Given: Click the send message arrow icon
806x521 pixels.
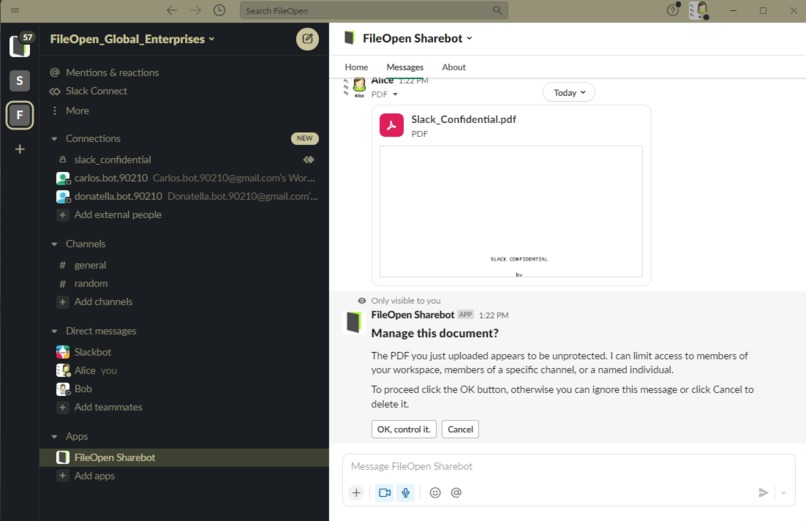Looking at the screenshot, I should point(763,493).
